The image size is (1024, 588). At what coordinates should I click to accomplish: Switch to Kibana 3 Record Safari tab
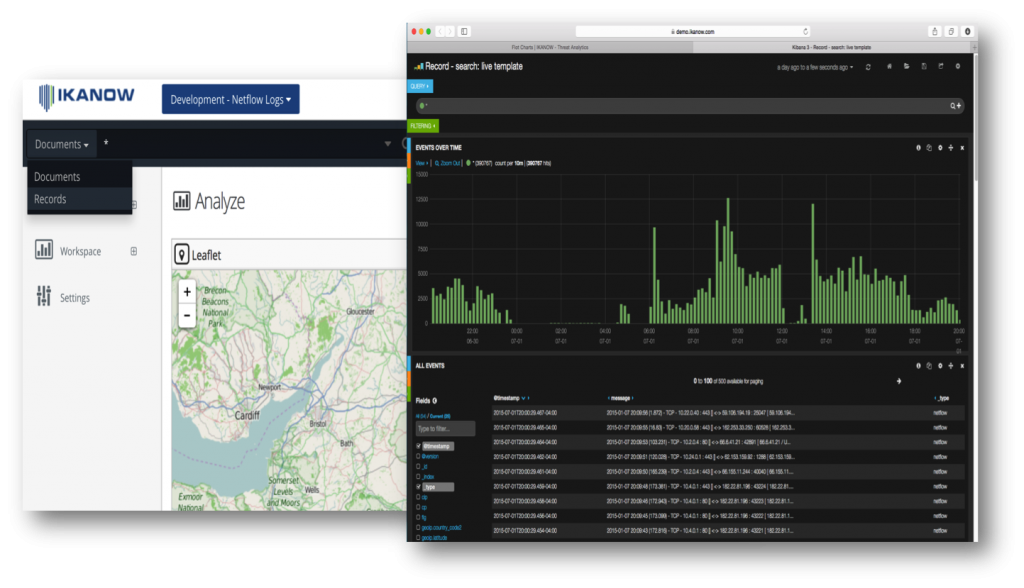pos(831,47)
